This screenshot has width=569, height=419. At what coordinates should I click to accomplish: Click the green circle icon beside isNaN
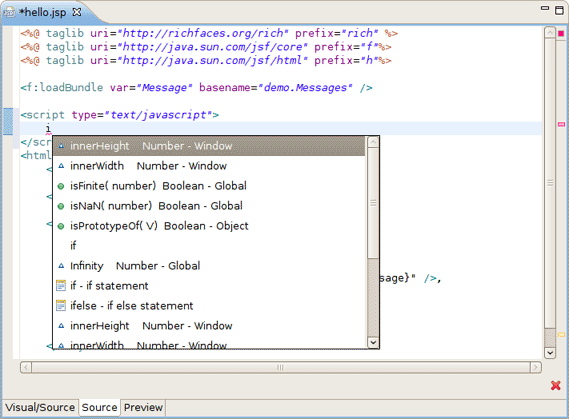click(x=61, y=206)
